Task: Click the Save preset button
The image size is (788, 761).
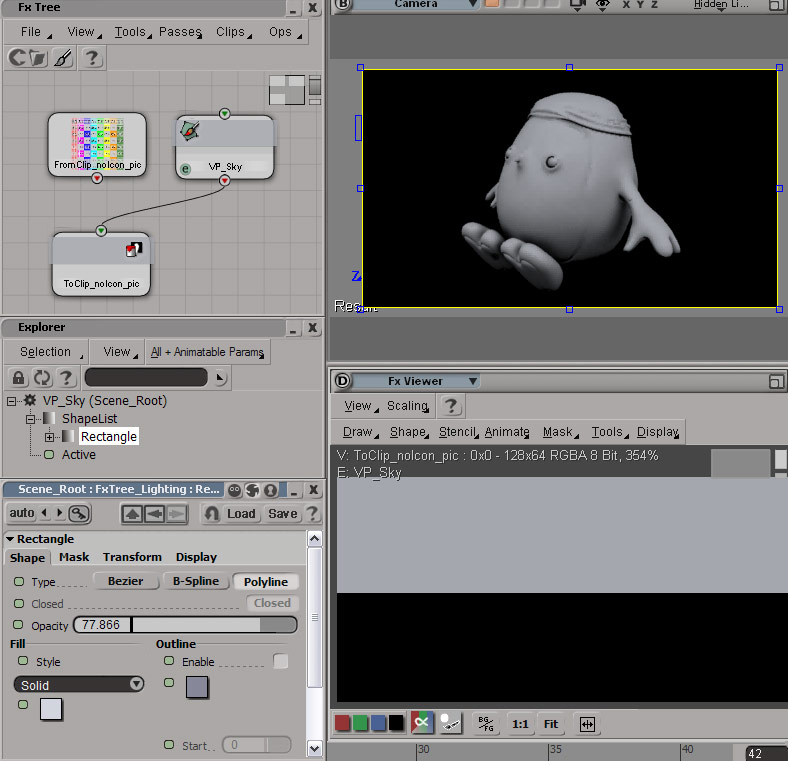Action: pyautogui.click(x=282, y=514)
